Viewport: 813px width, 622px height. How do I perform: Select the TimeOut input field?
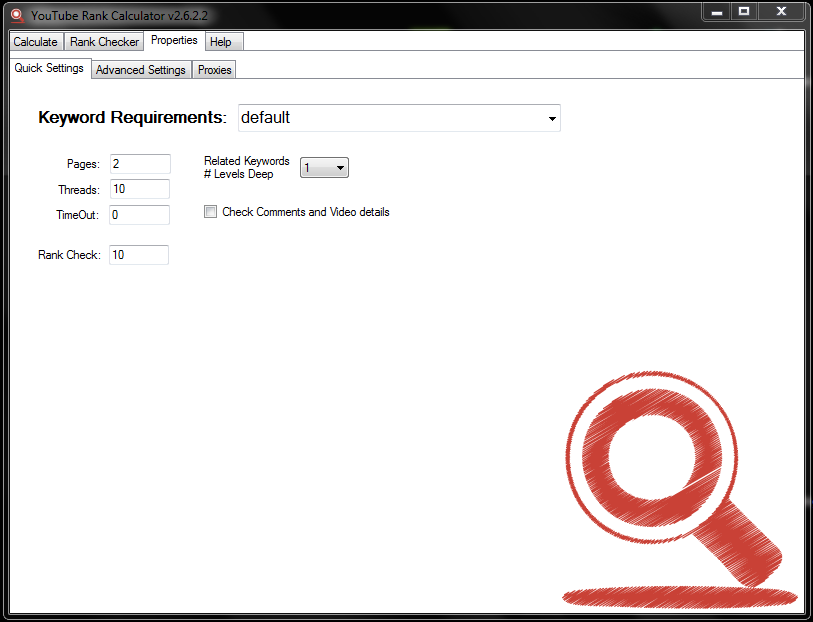click(139, 215)
